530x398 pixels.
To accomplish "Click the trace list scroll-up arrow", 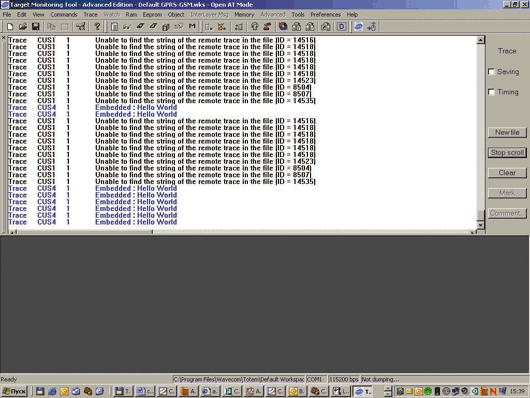I will click(480, 40).
